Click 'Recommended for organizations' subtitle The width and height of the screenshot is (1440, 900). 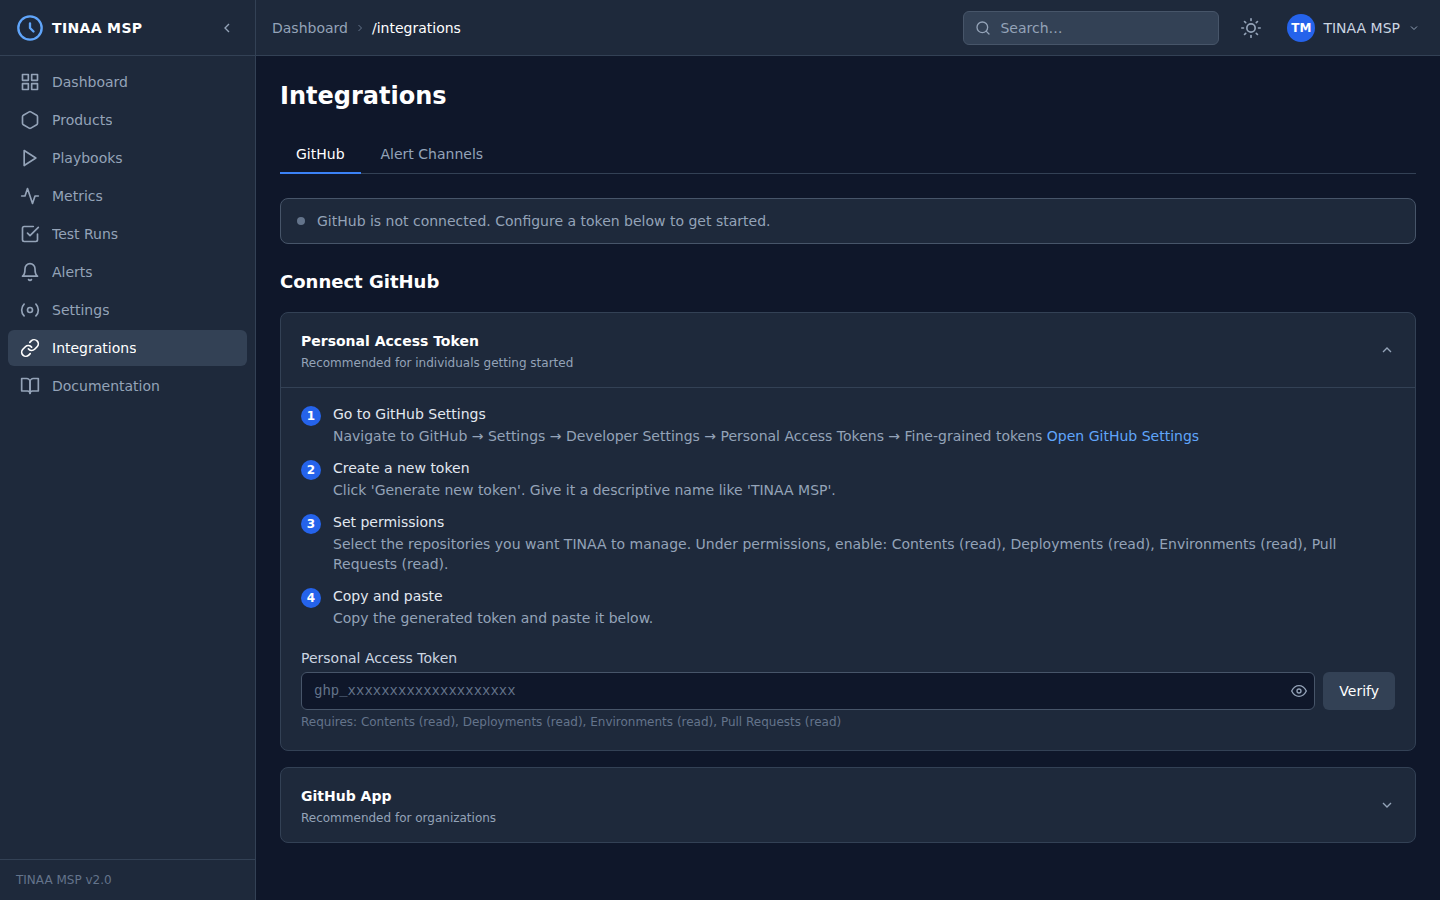pos(398,818)
